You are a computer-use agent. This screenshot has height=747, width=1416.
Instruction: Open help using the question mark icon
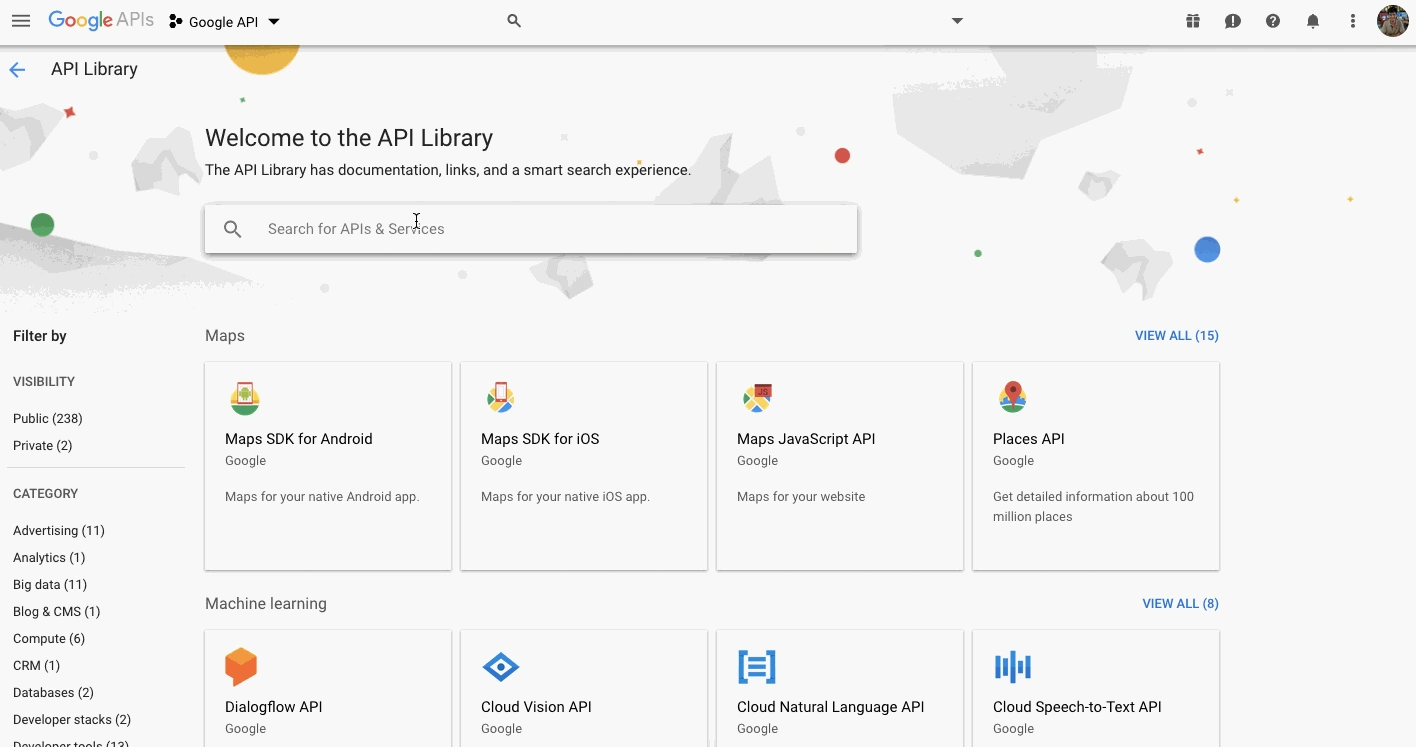[1273, 20]
